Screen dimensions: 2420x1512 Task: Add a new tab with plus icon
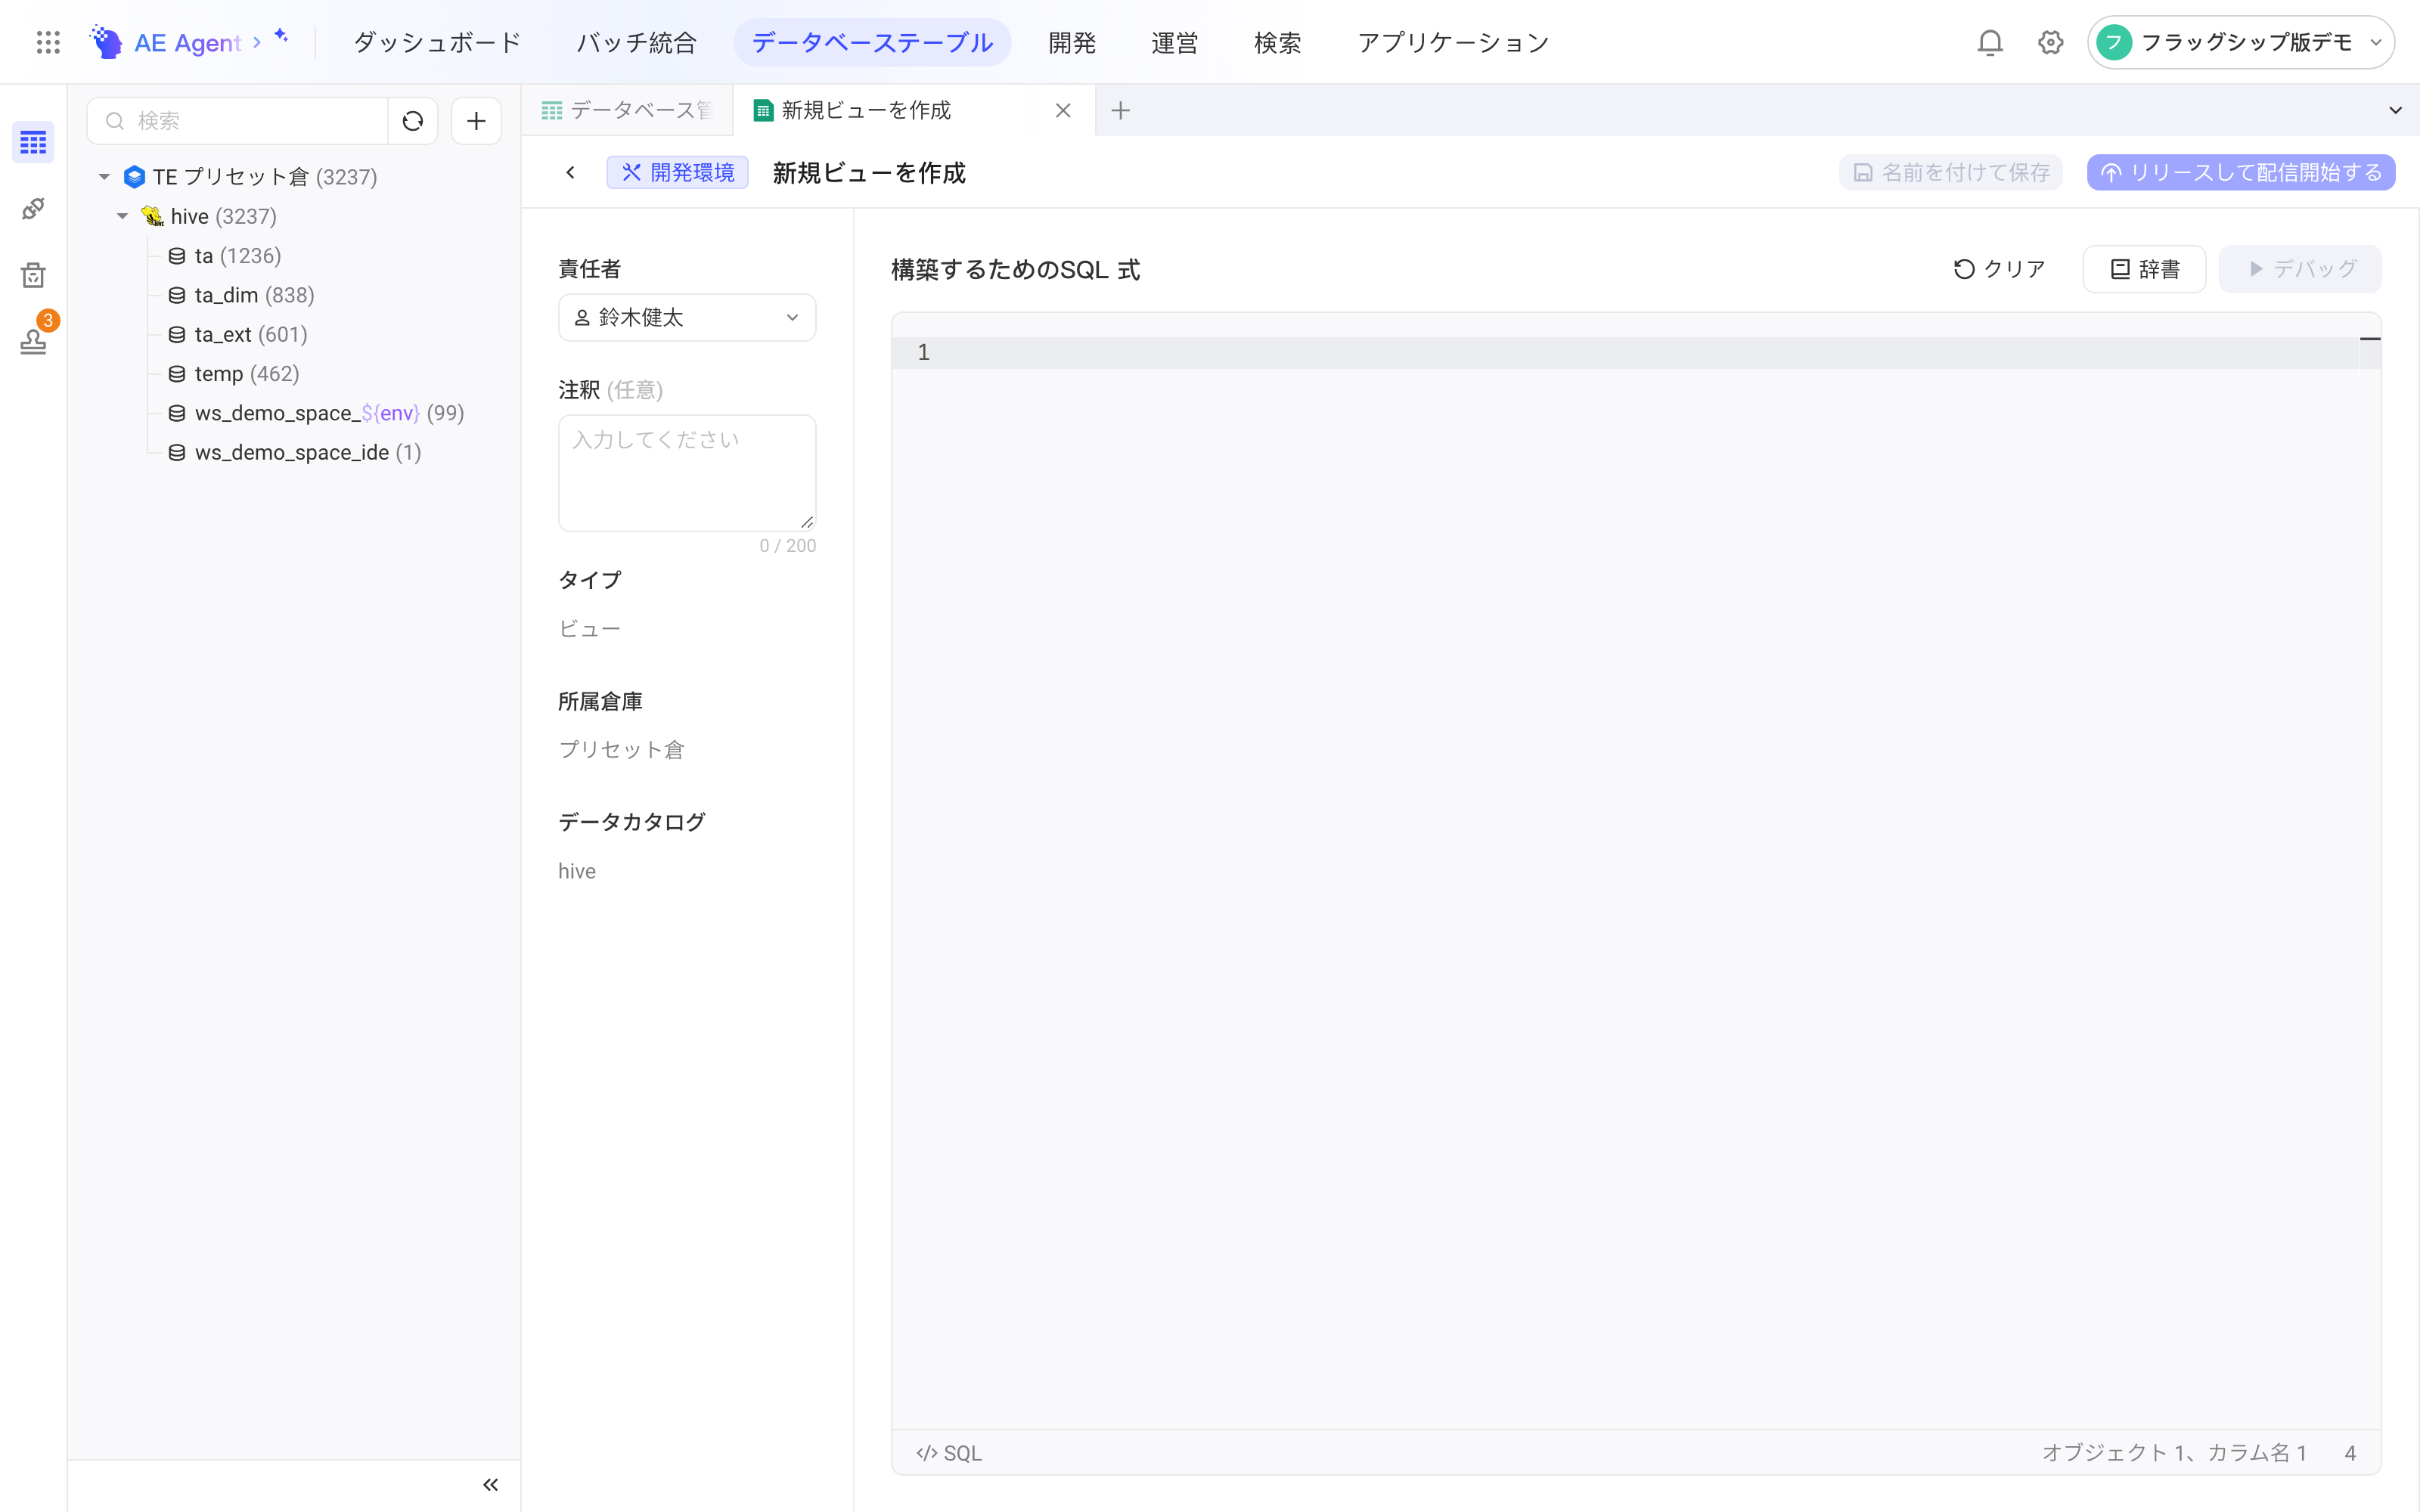(x=1120, y=110)
